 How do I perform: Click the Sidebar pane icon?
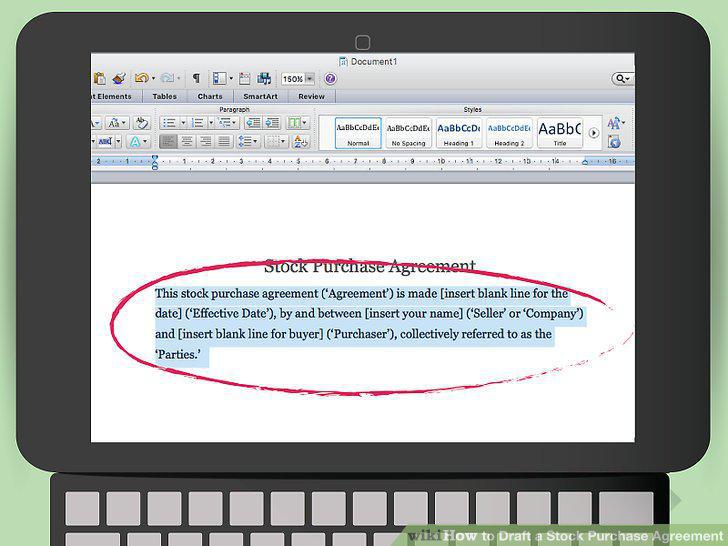coord(220,78)
